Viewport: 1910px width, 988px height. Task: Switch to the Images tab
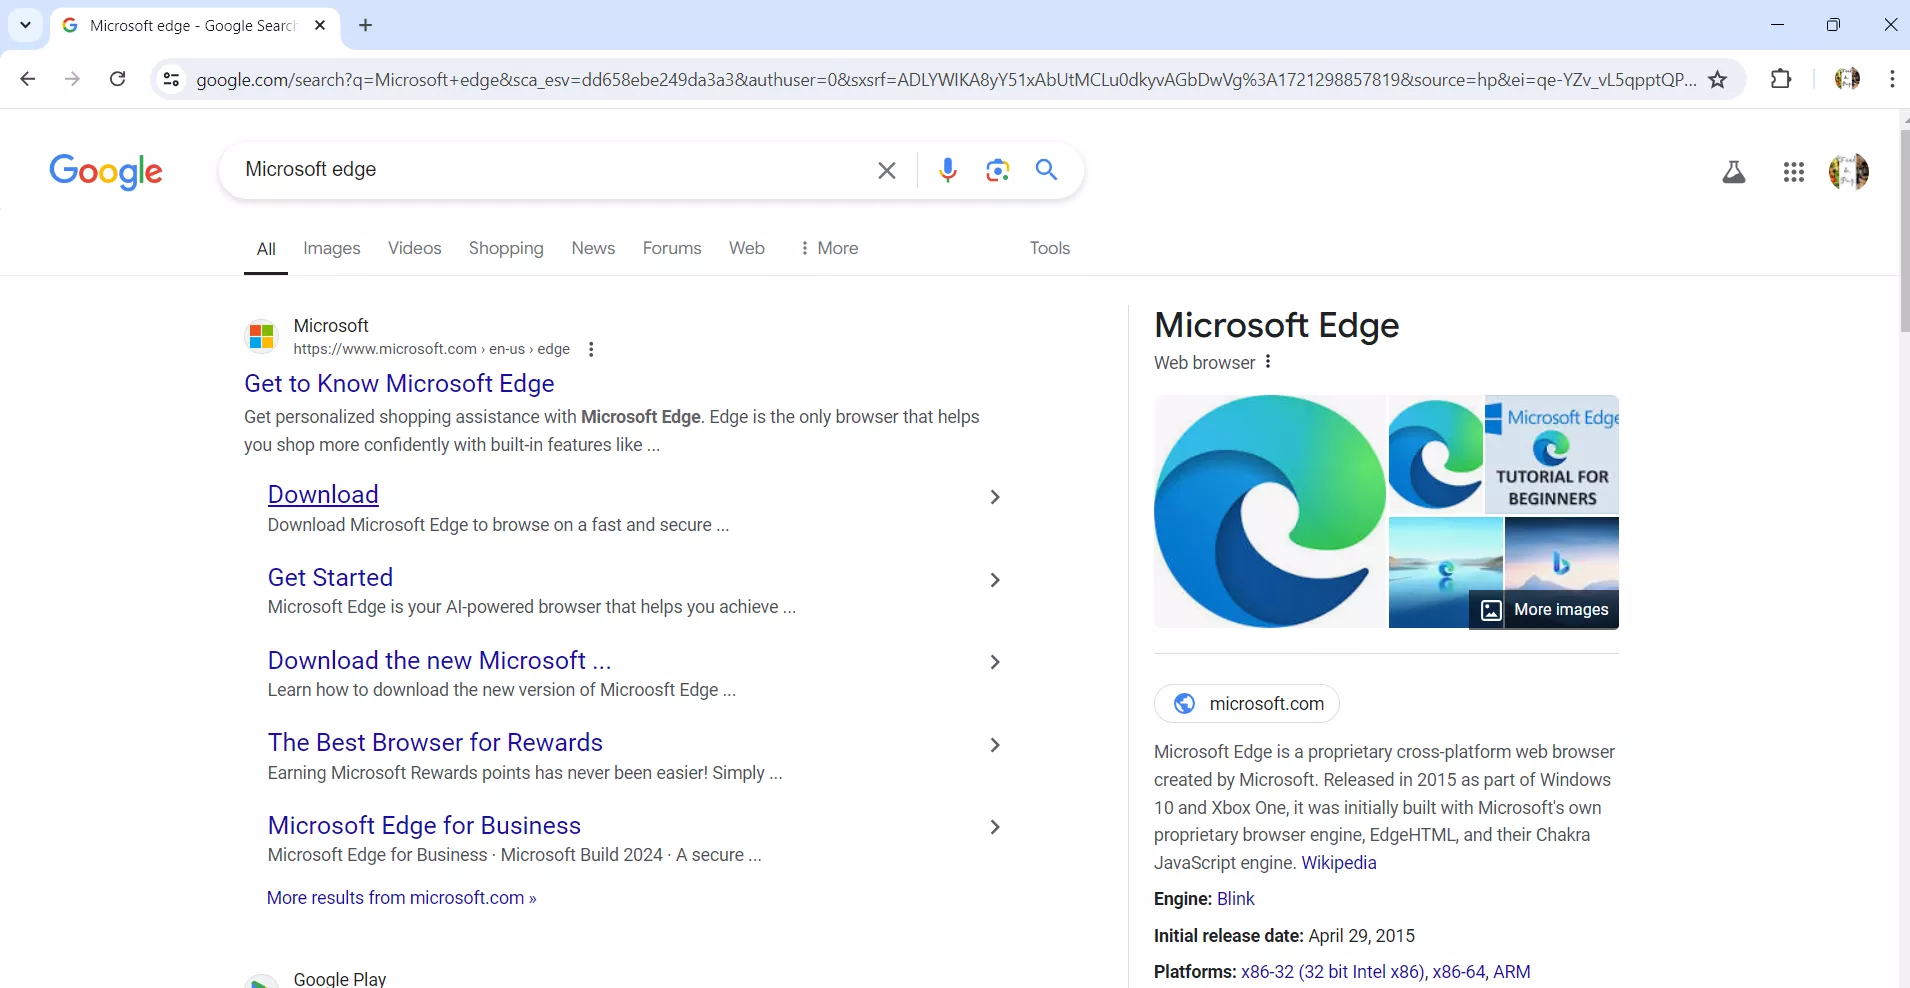pyautogui.click(x=331, y=248)
